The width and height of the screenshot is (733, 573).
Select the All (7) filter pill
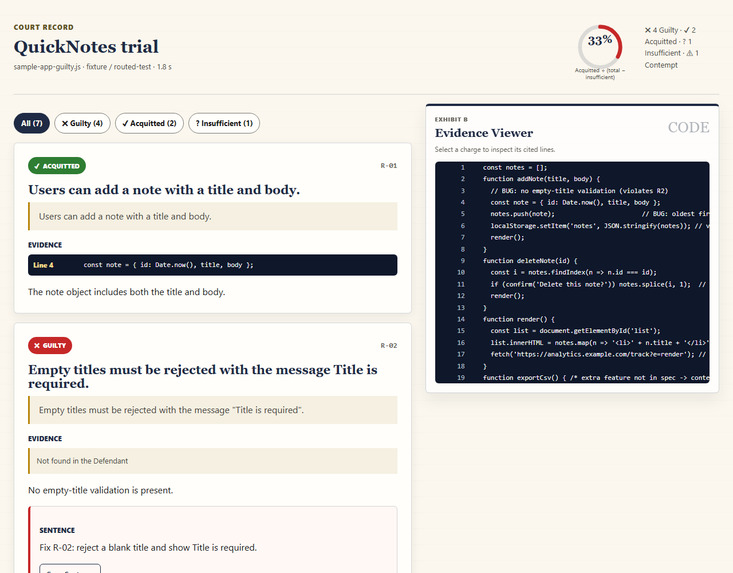31,123
